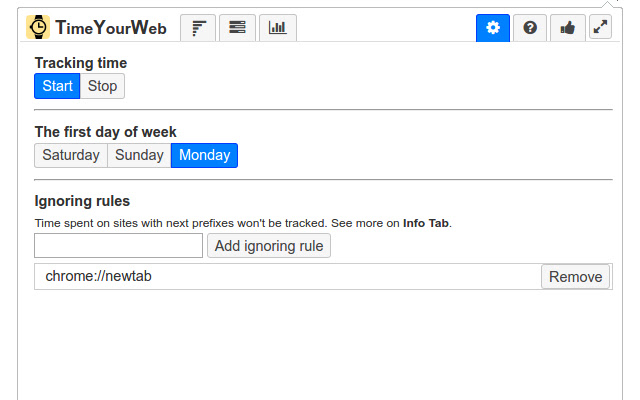Click the Info Tab reference text
This screenshot has height=400, width=640.
tap(426, 223)
